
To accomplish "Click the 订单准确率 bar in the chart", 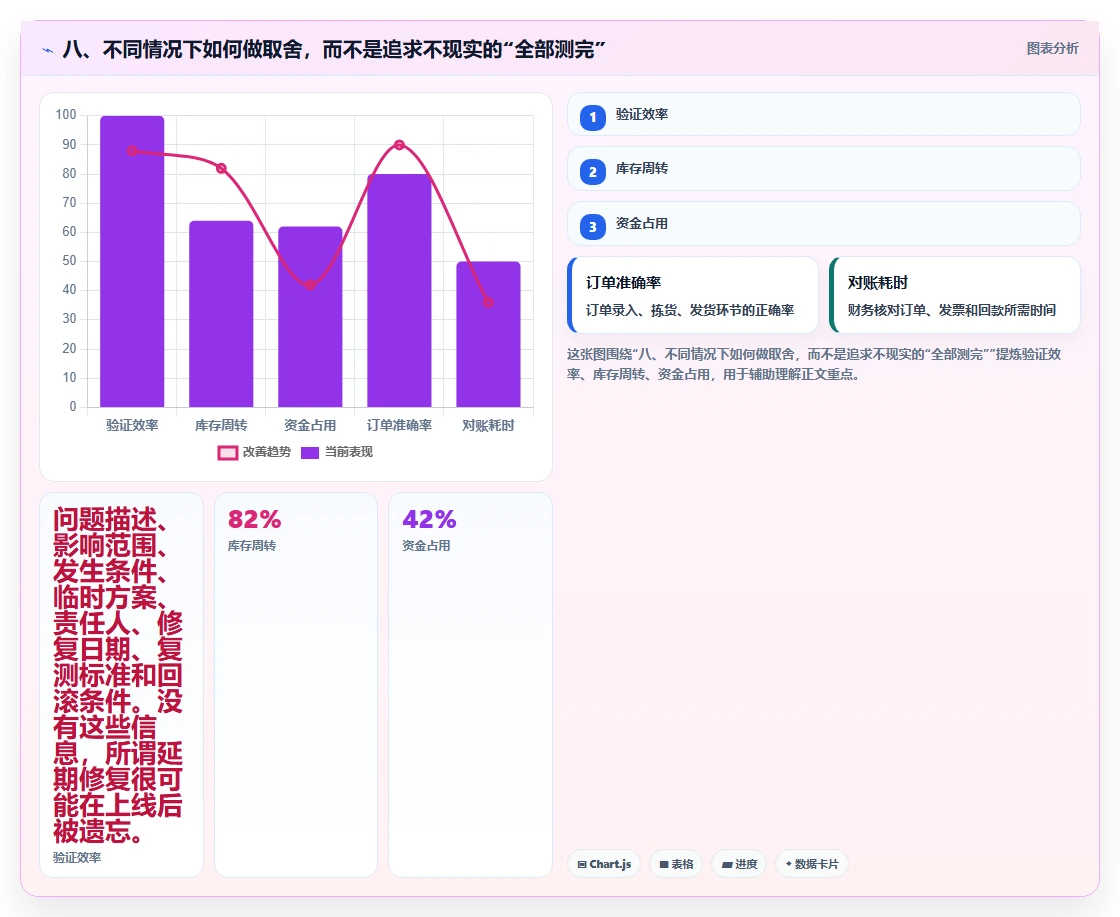I will pos(399,291).
